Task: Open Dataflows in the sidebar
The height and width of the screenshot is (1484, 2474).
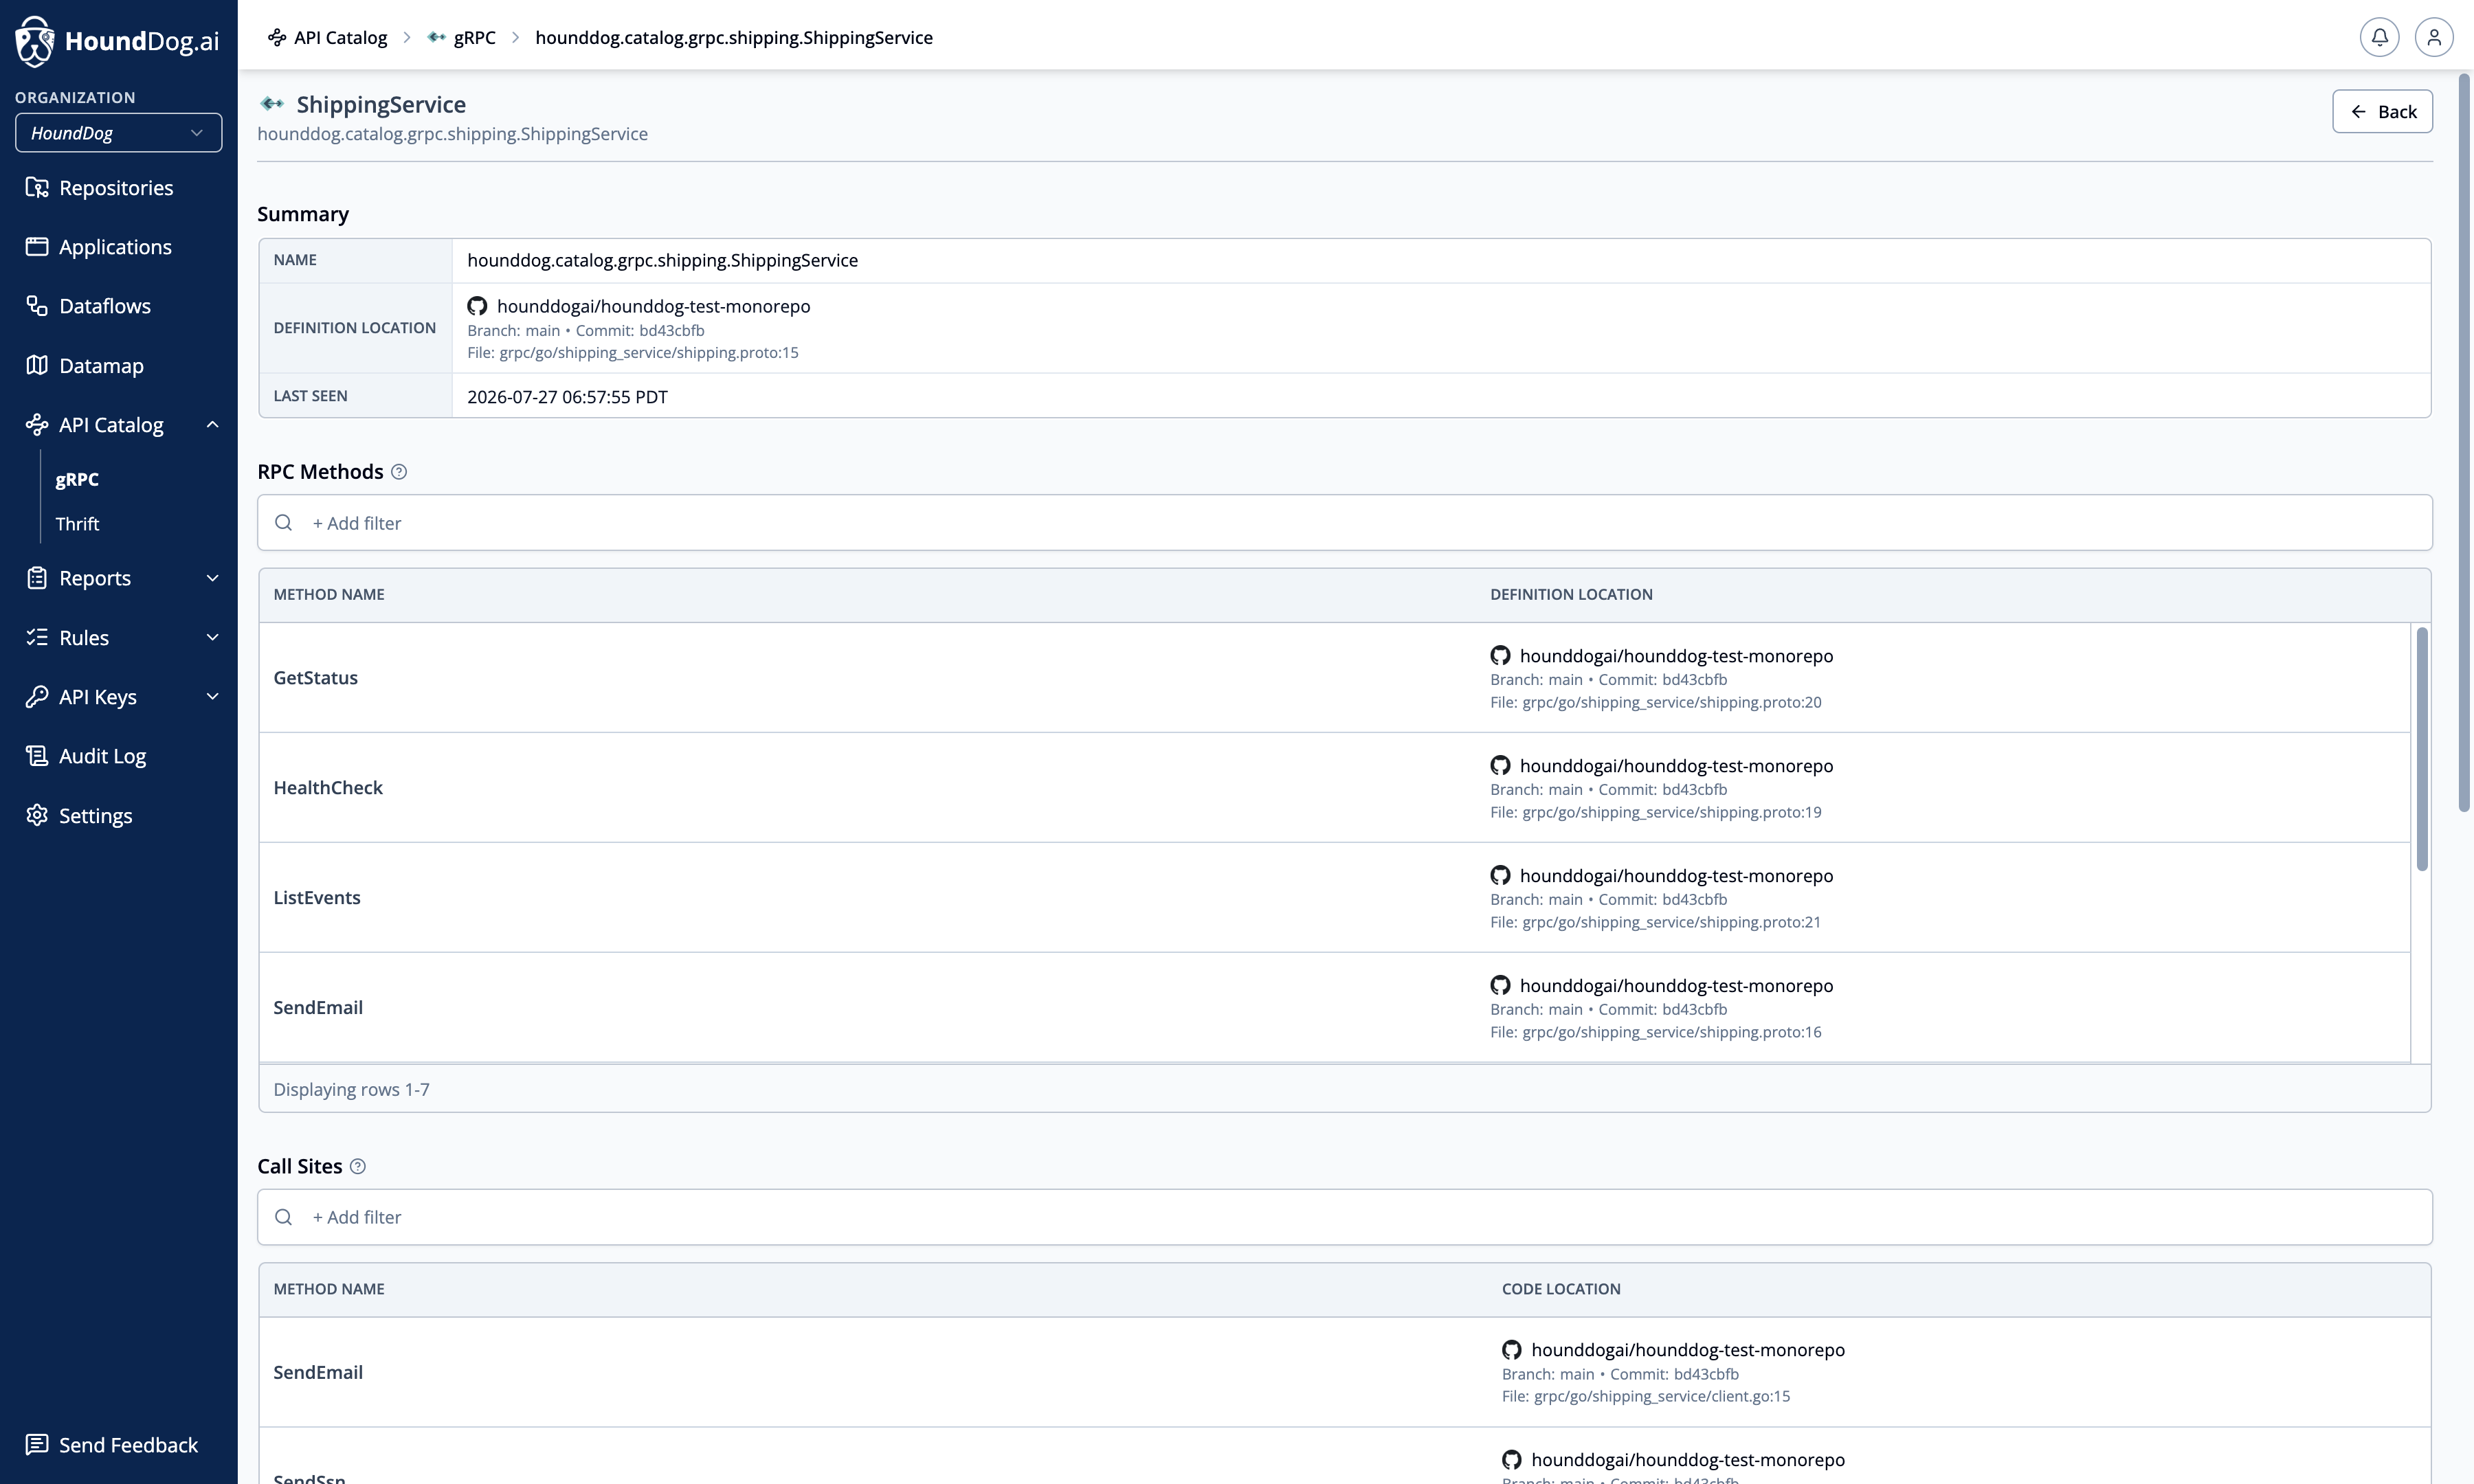Action: click(x=105, y=306)
